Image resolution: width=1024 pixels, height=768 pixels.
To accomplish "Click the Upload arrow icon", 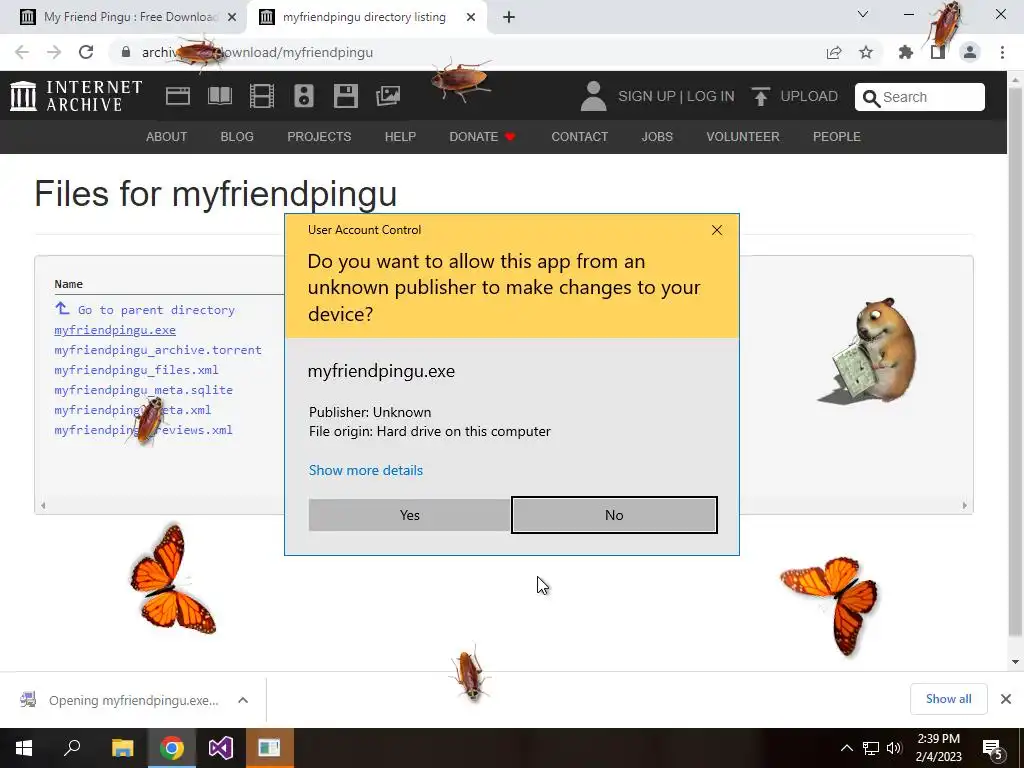I will [x=760, y=97].
